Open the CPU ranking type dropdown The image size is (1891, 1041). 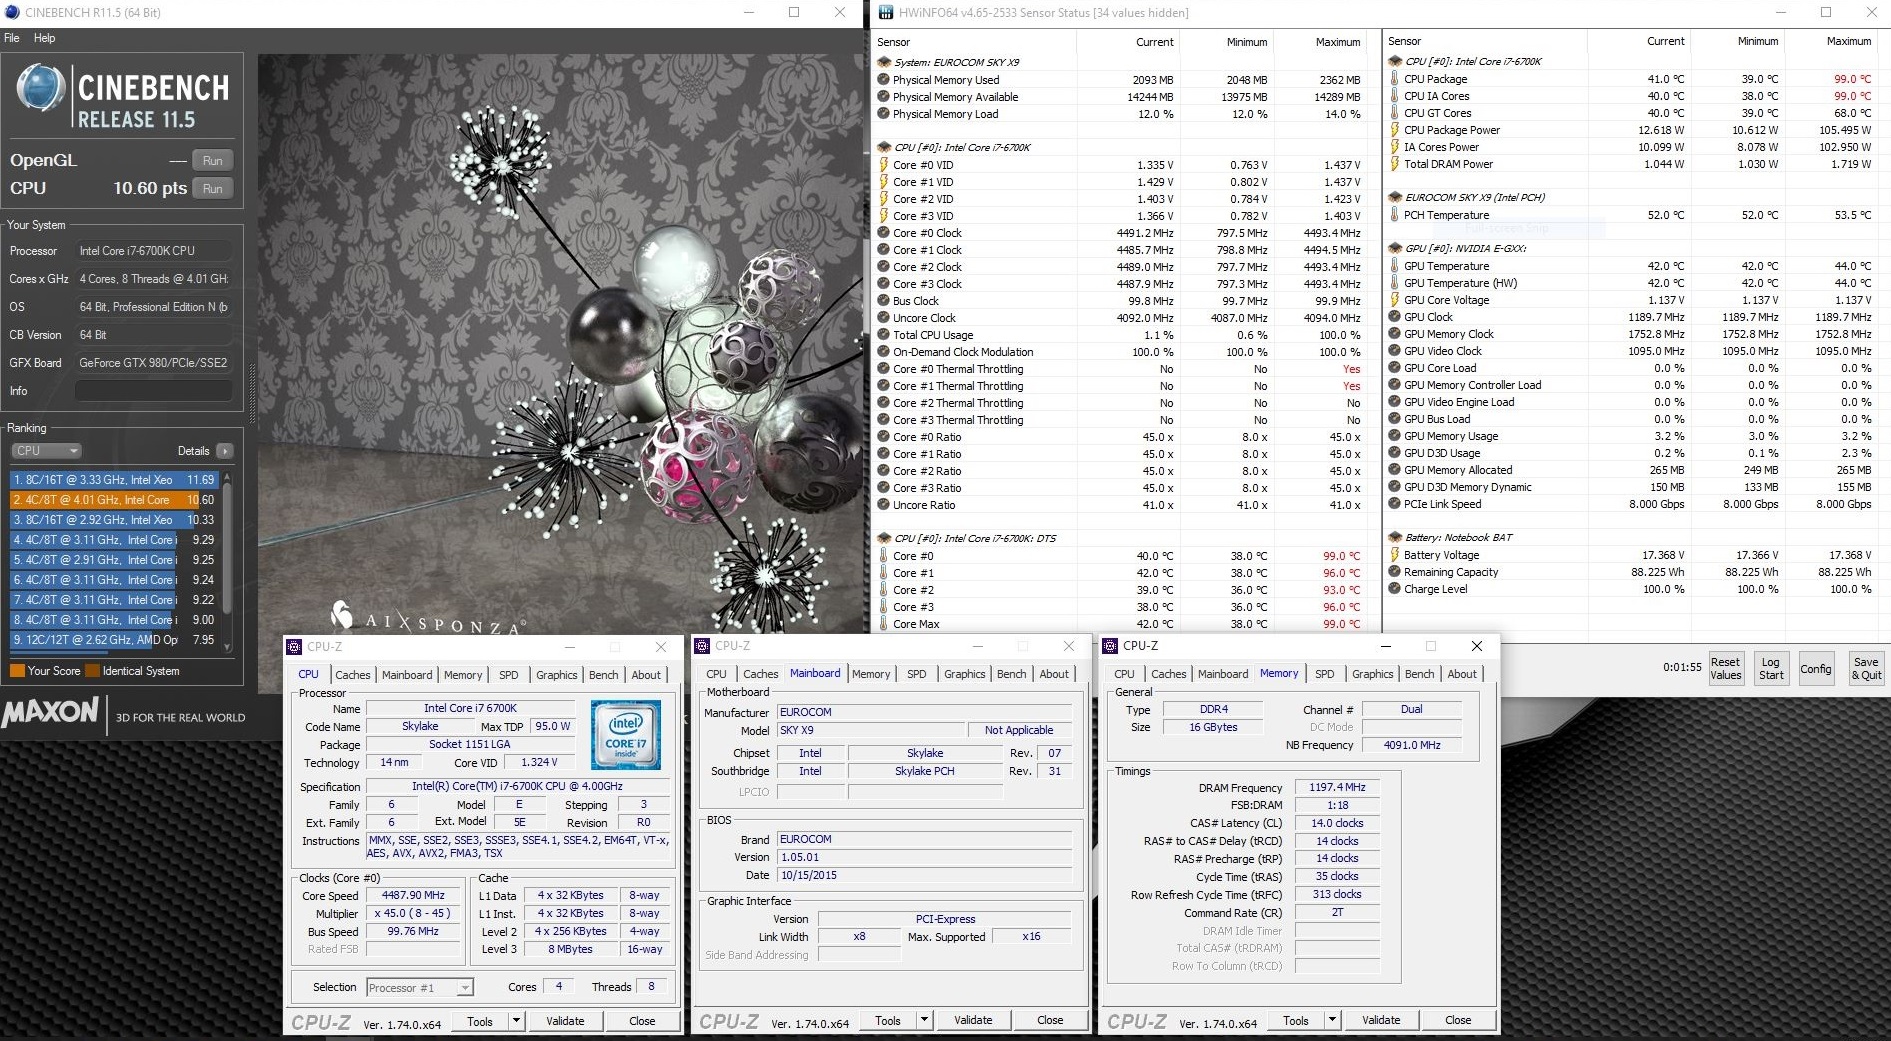(x=46, y=451)
